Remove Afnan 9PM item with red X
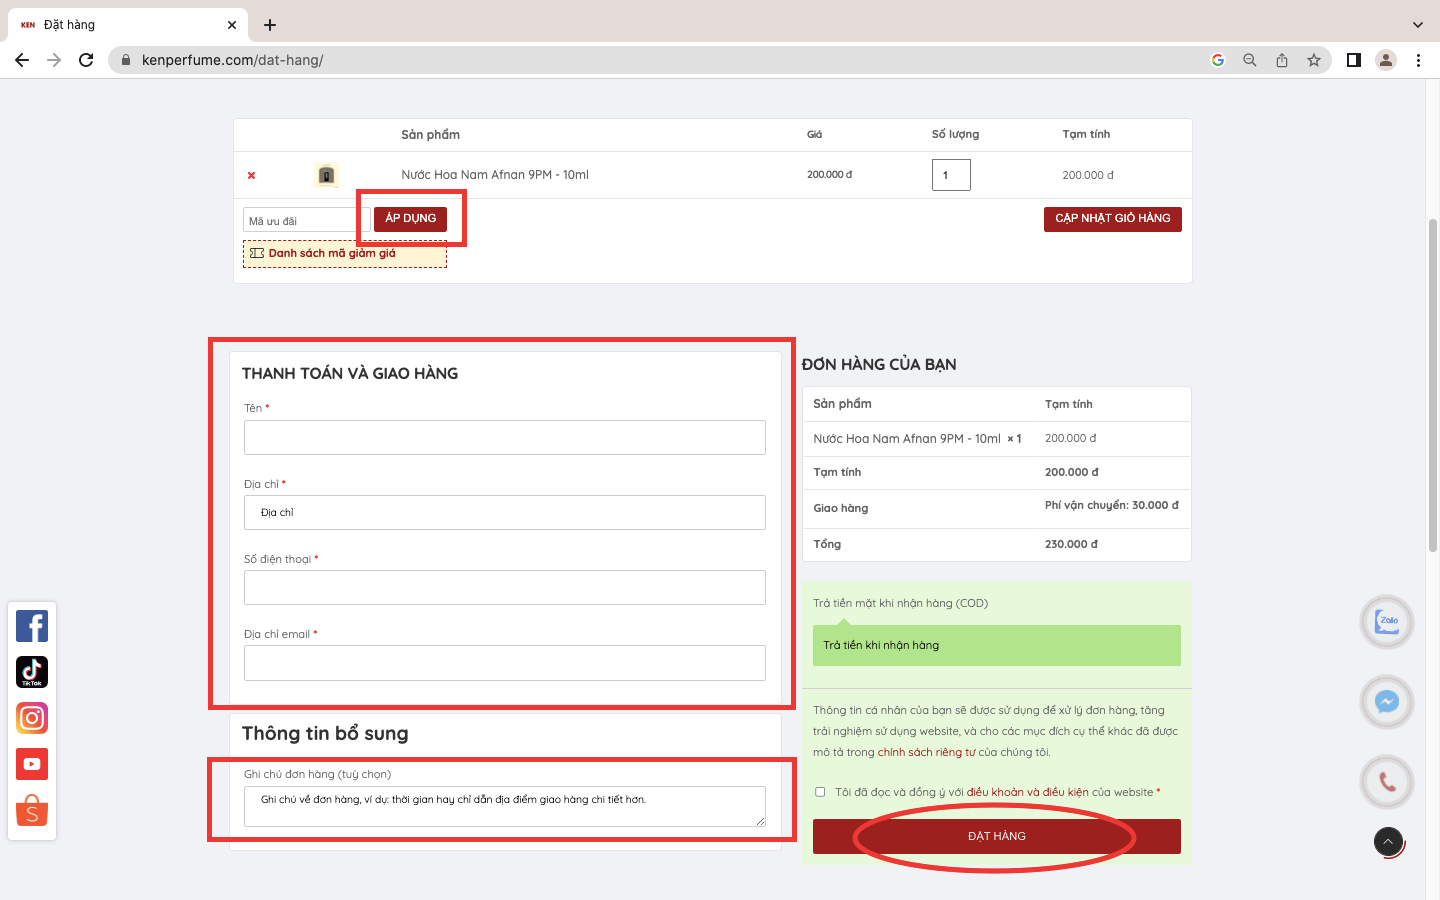 click(251, 176)
